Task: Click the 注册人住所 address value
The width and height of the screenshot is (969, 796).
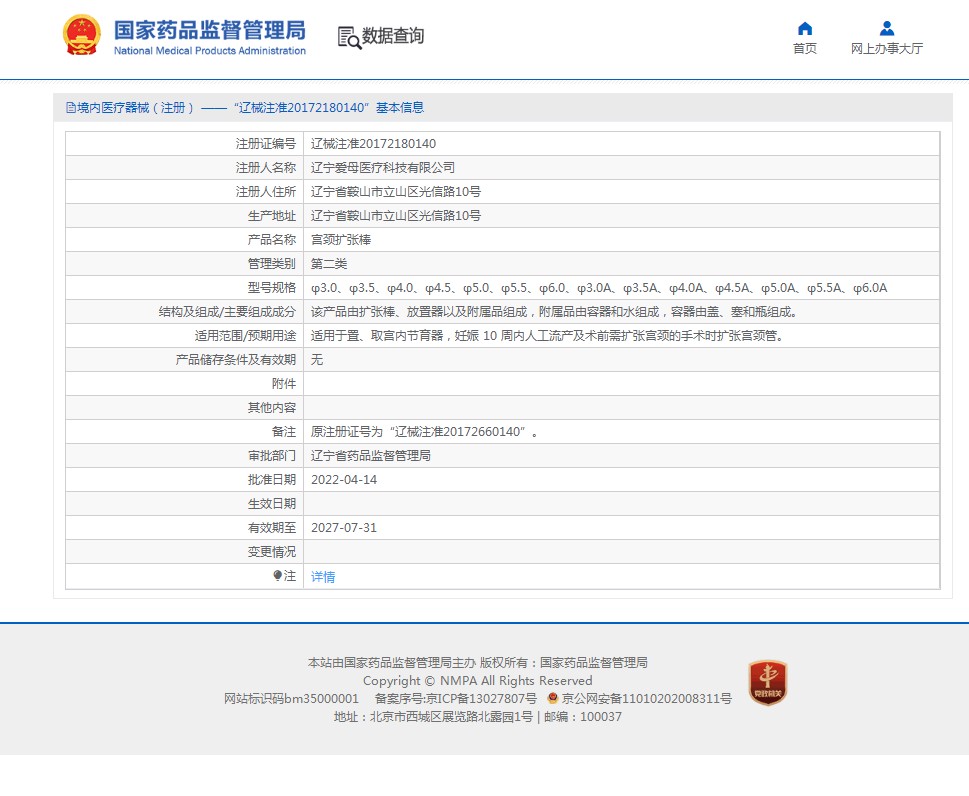Action: pyautogui.click(x=396, y=192)
